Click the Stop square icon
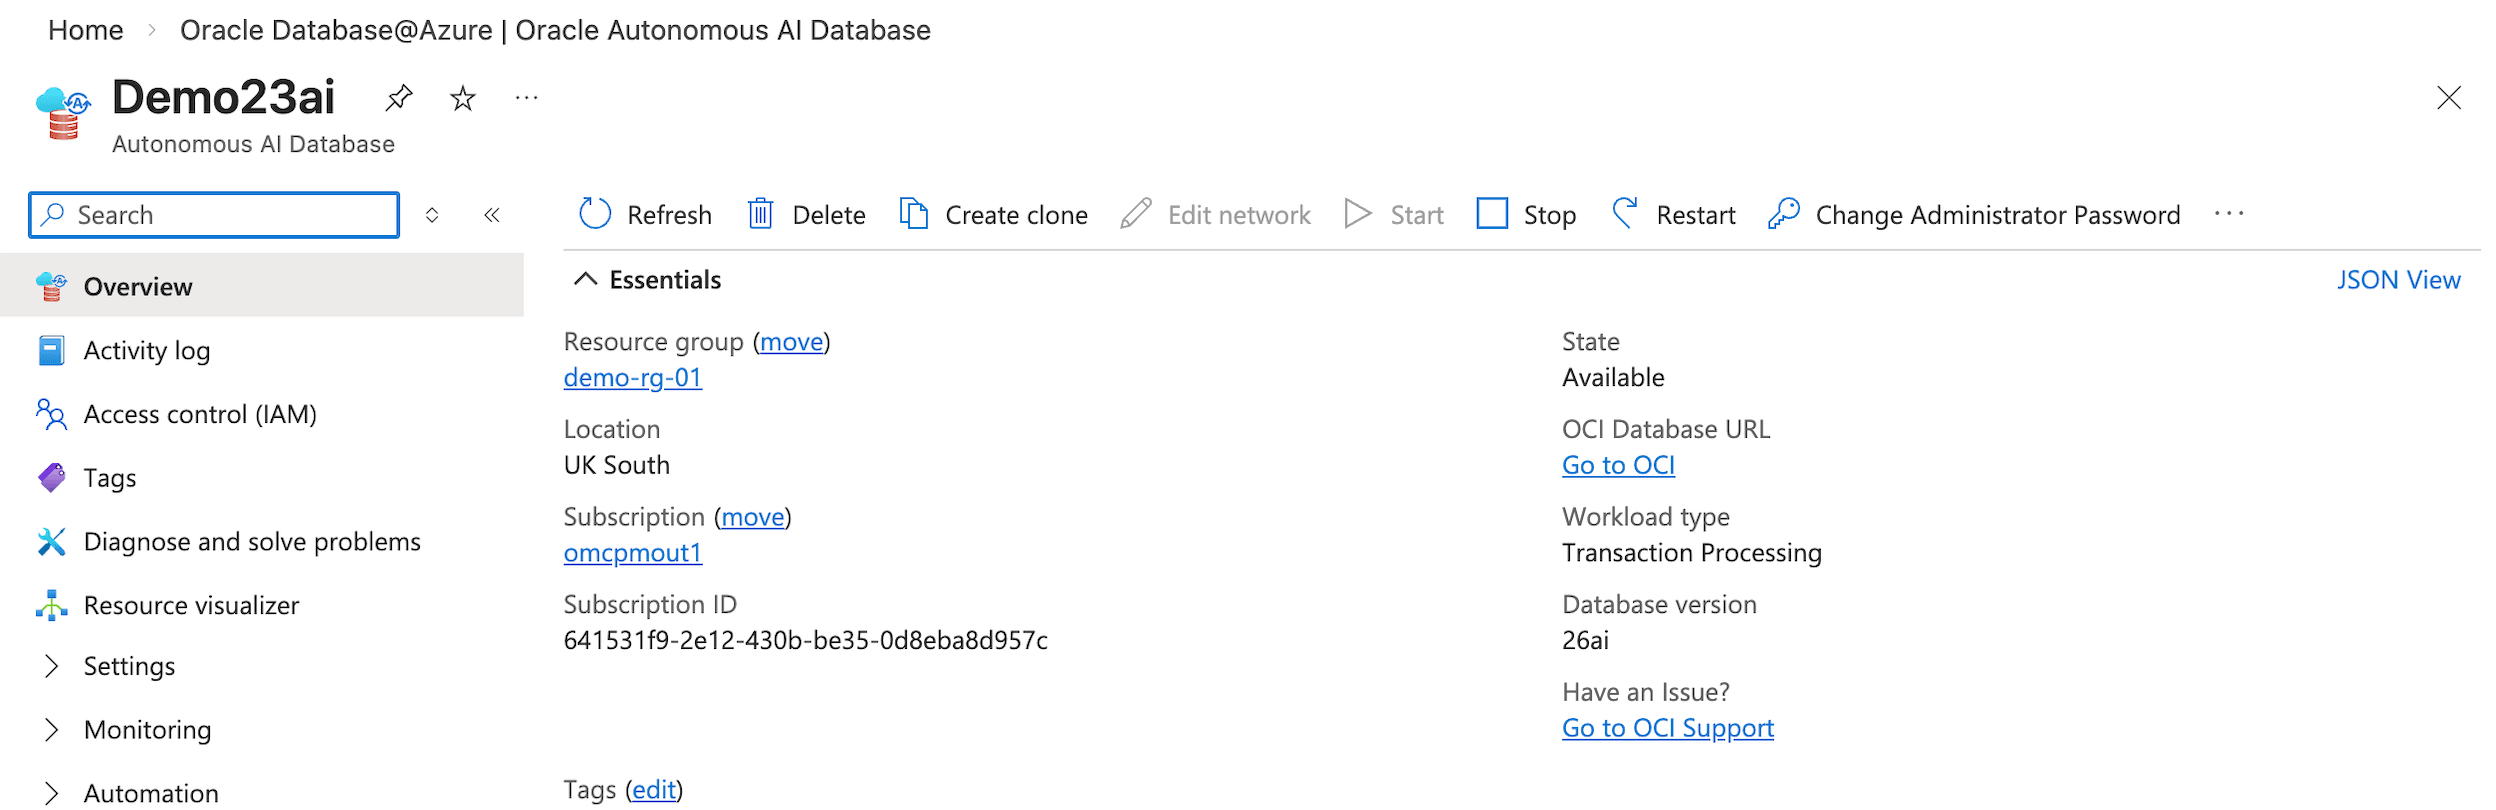Viewport: 2496px width, 810px height. click(x=1492, y=214)
